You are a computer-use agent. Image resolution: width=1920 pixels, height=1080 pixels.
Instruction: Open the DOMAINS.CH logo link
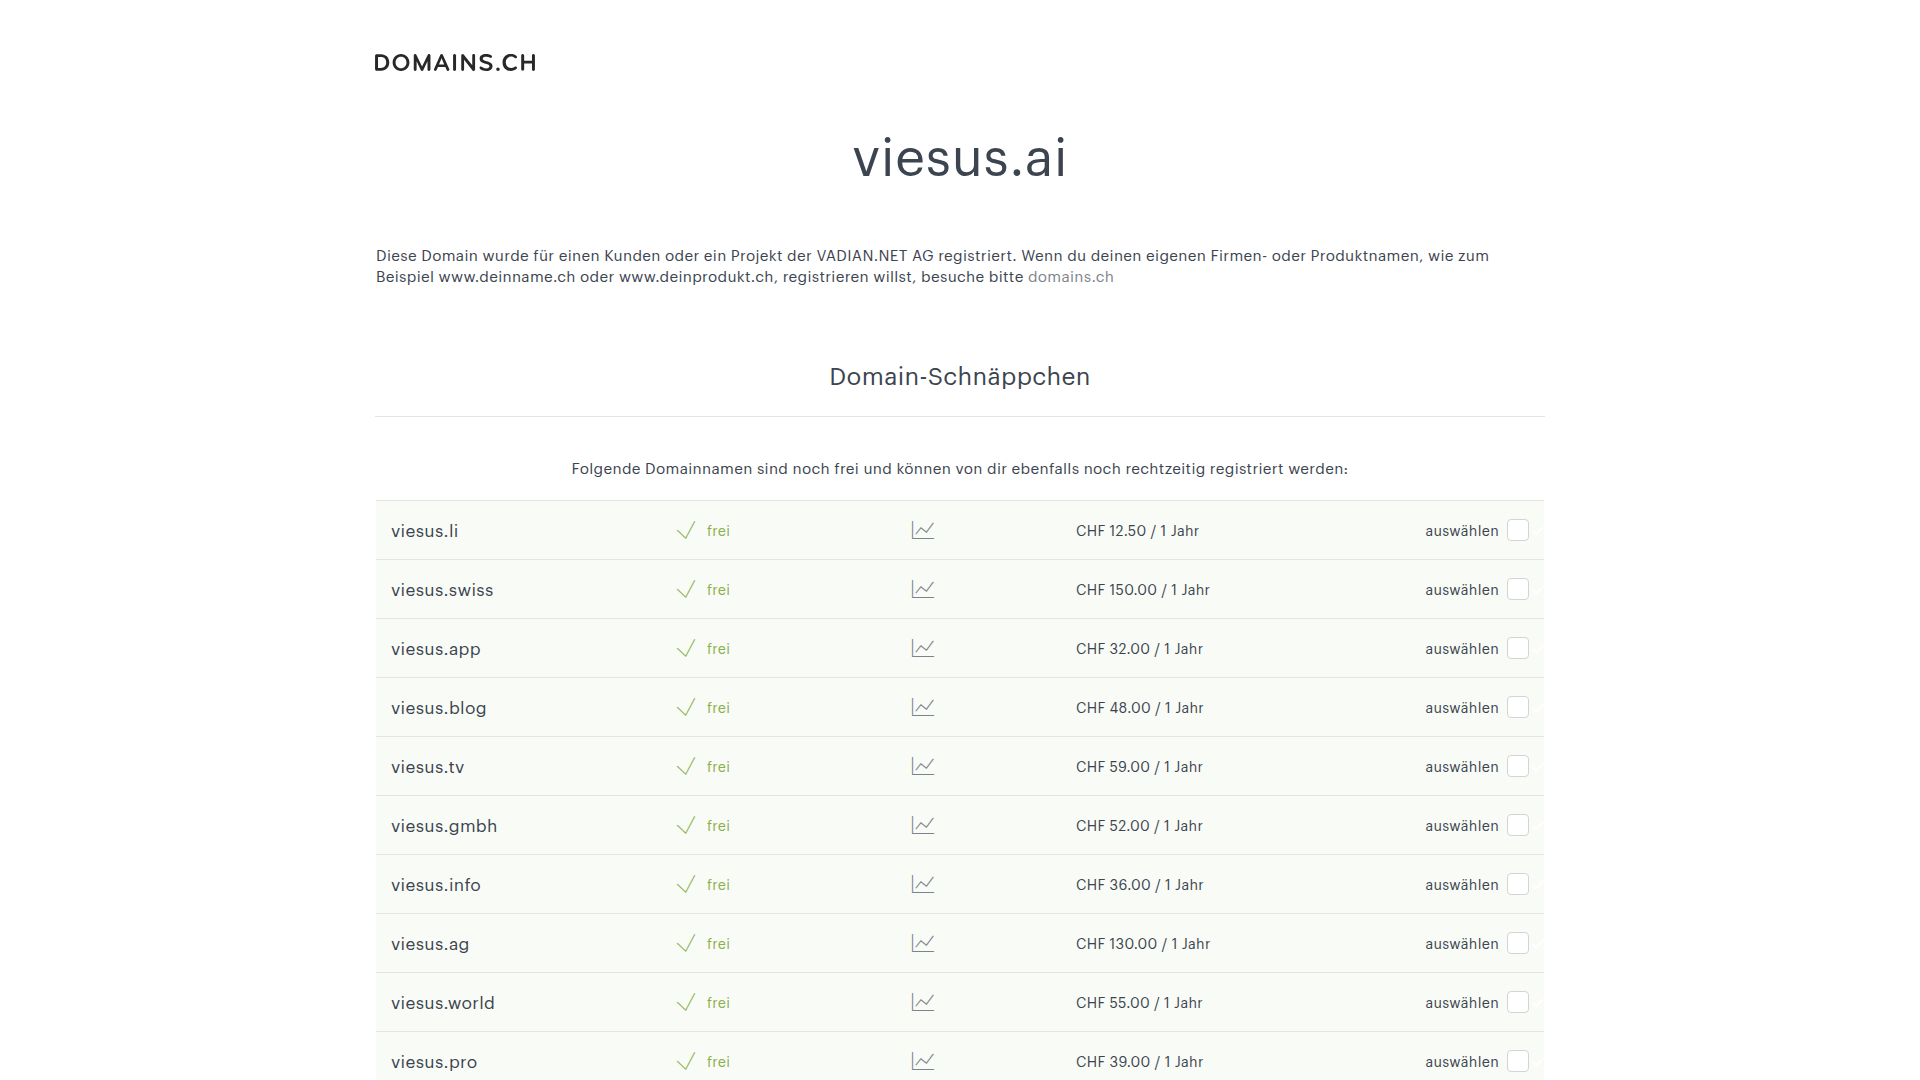[x=455, y=63]
